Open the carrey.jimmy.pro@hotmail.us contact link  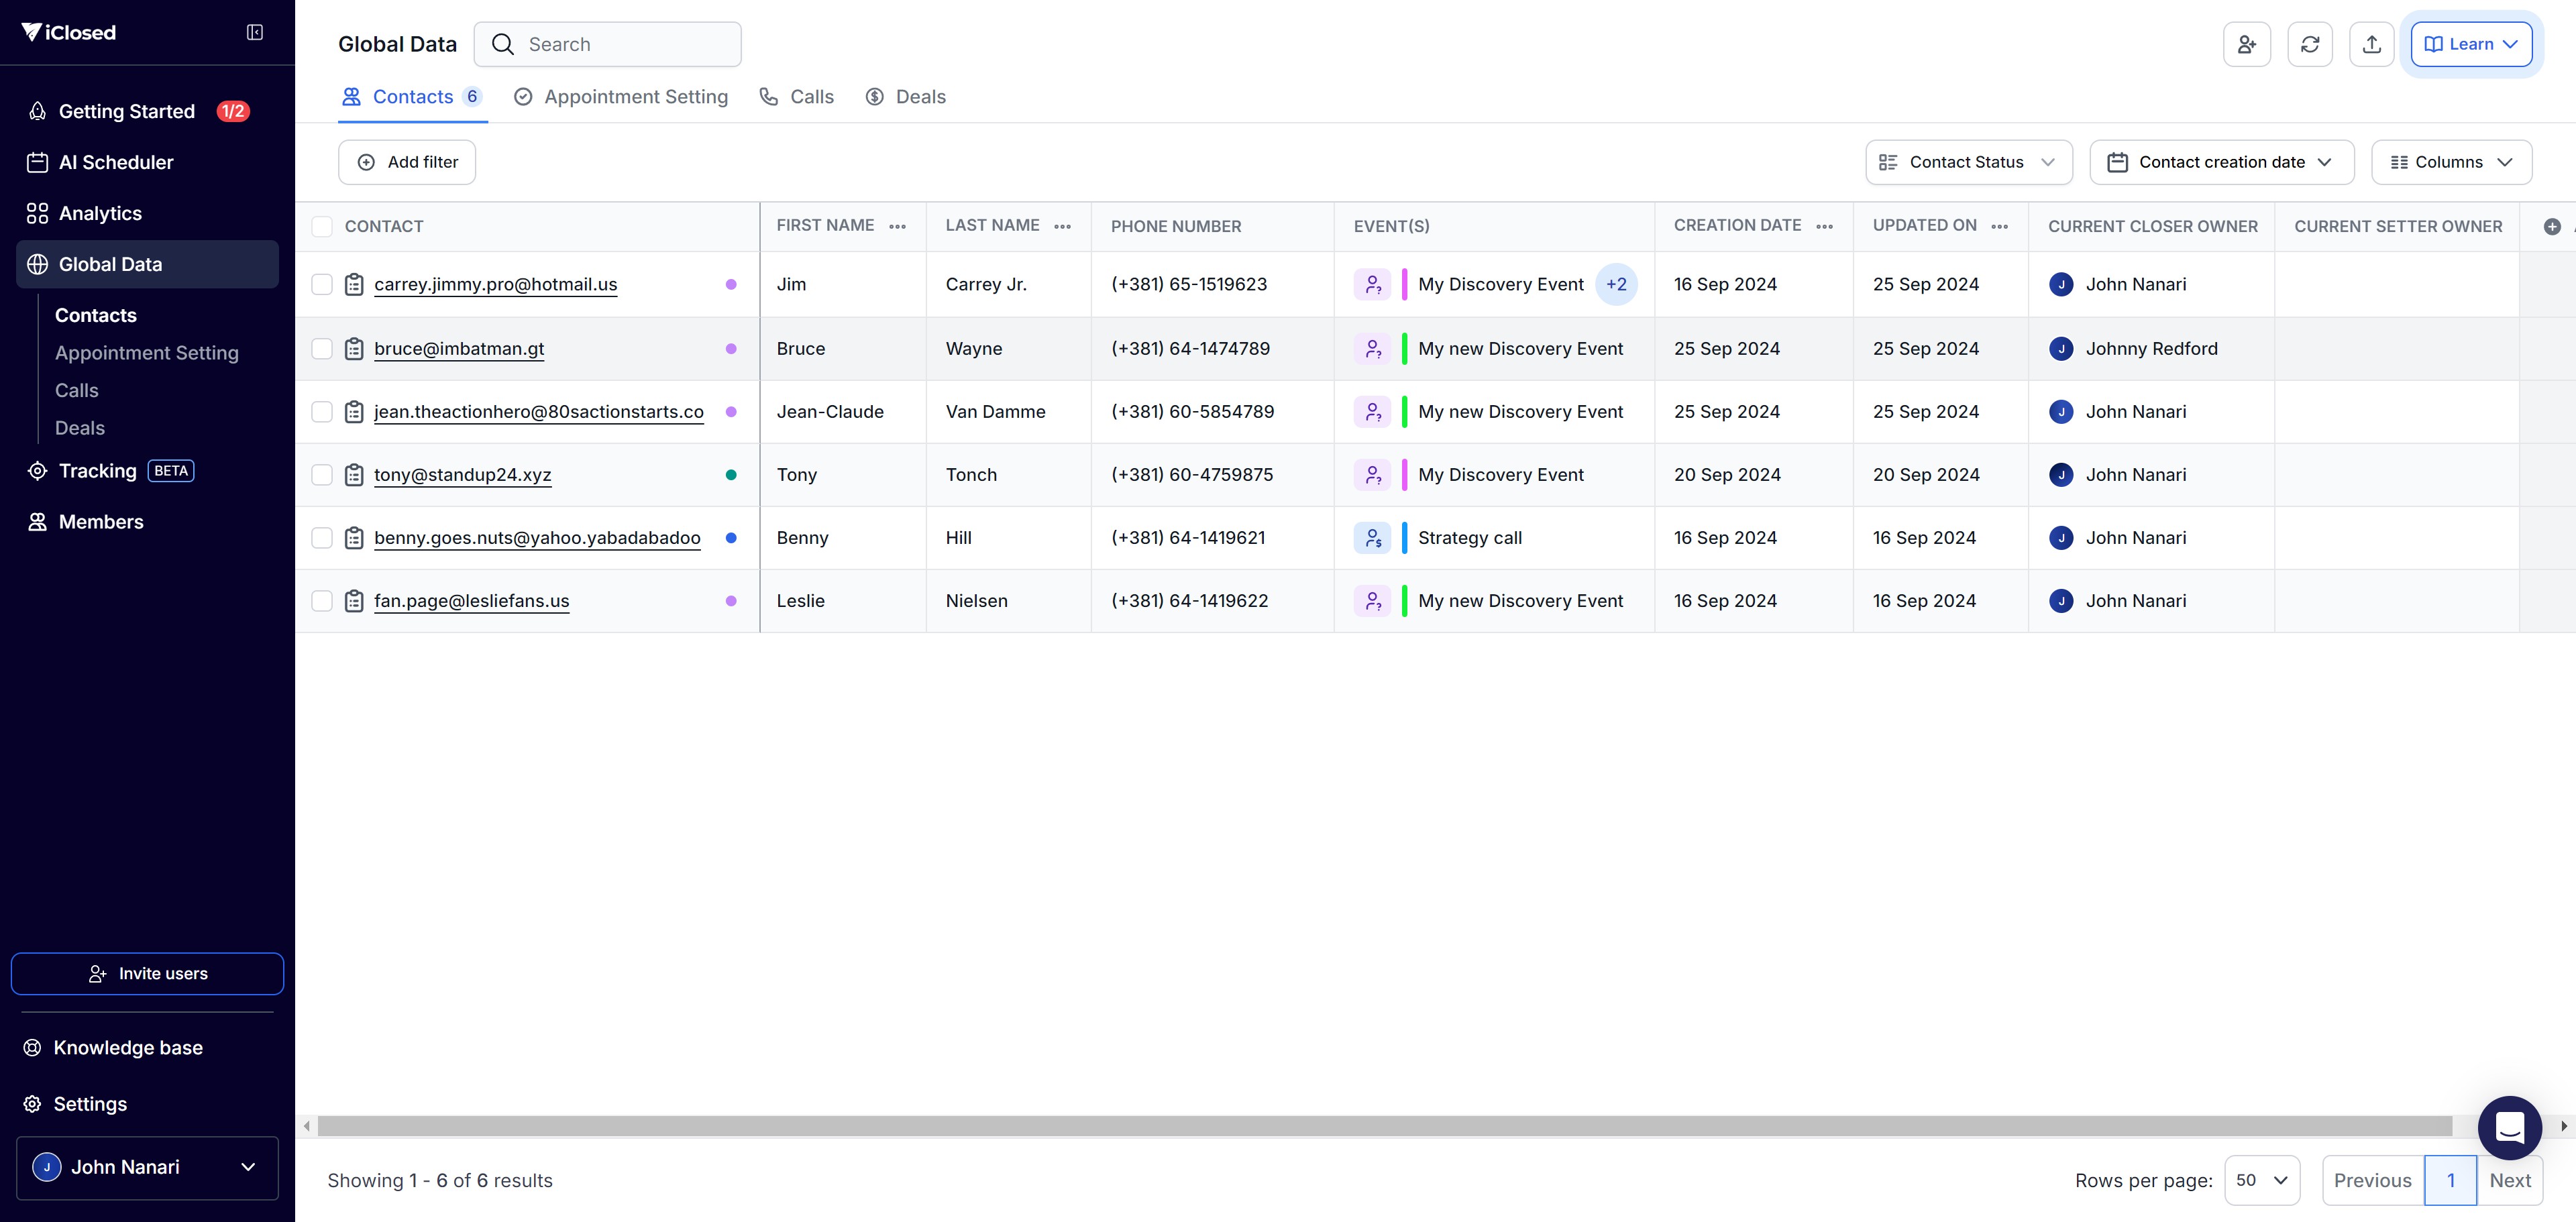coord(495,285)
